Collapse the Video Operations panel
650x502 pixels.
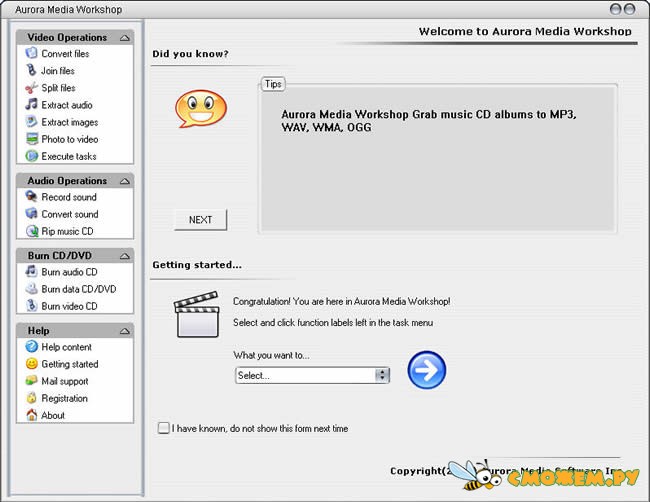(124, 38)
